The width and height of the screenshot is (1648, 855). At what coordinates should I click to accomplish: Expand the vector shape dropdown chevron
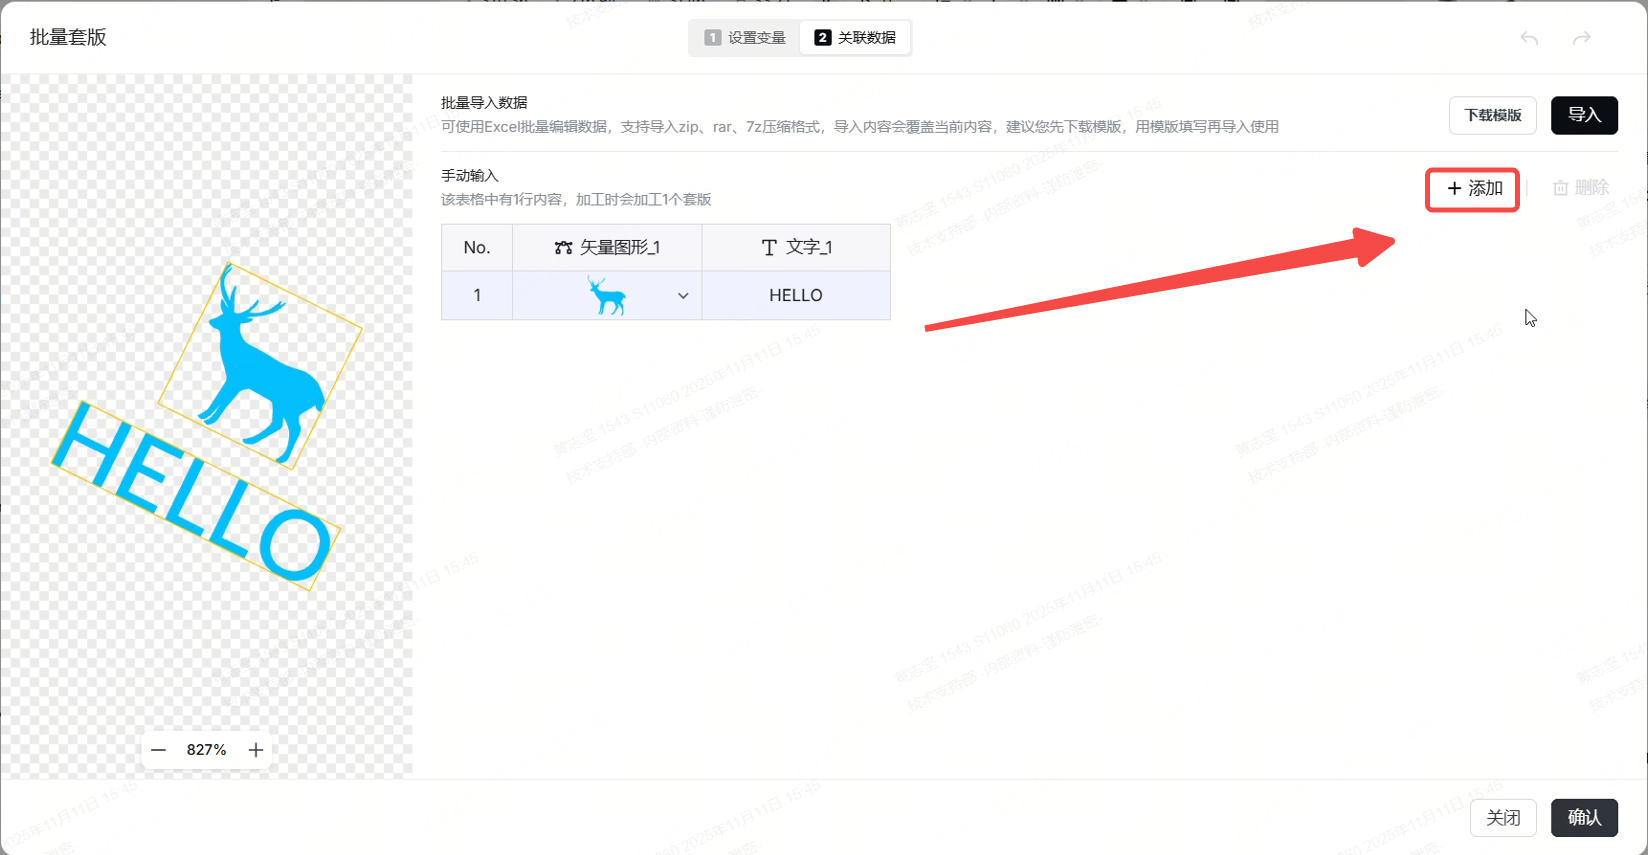point(683,296)
